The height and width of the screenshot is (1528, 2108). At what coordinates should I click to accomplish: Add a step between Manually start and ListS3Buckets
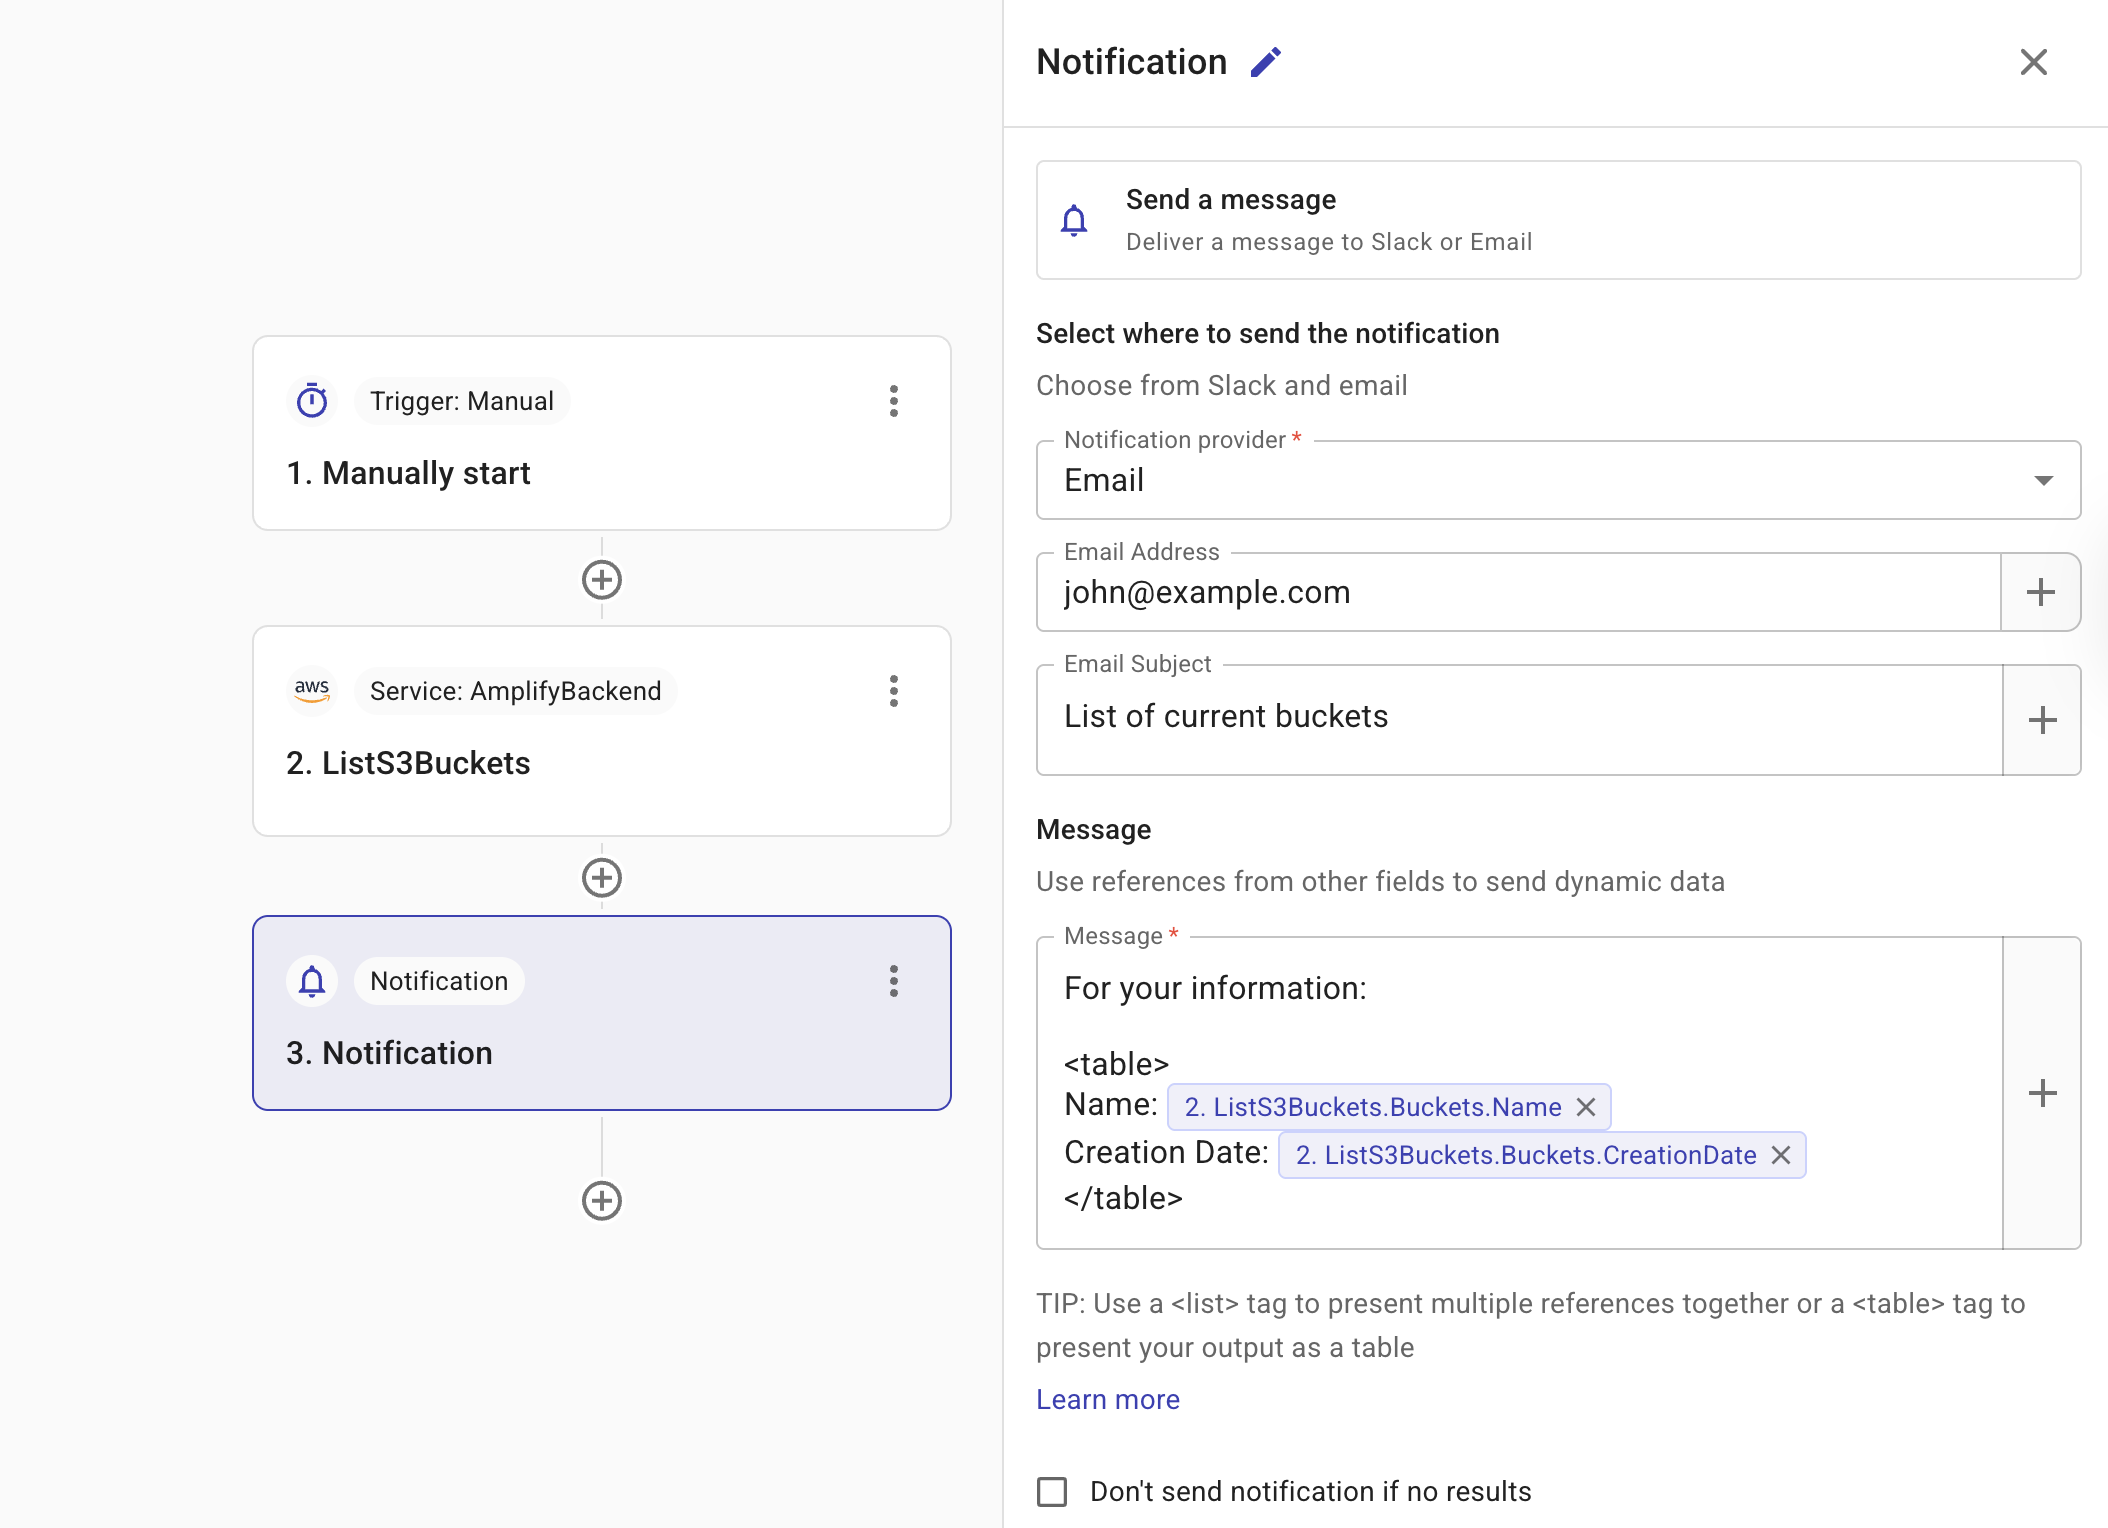(601, 580)
